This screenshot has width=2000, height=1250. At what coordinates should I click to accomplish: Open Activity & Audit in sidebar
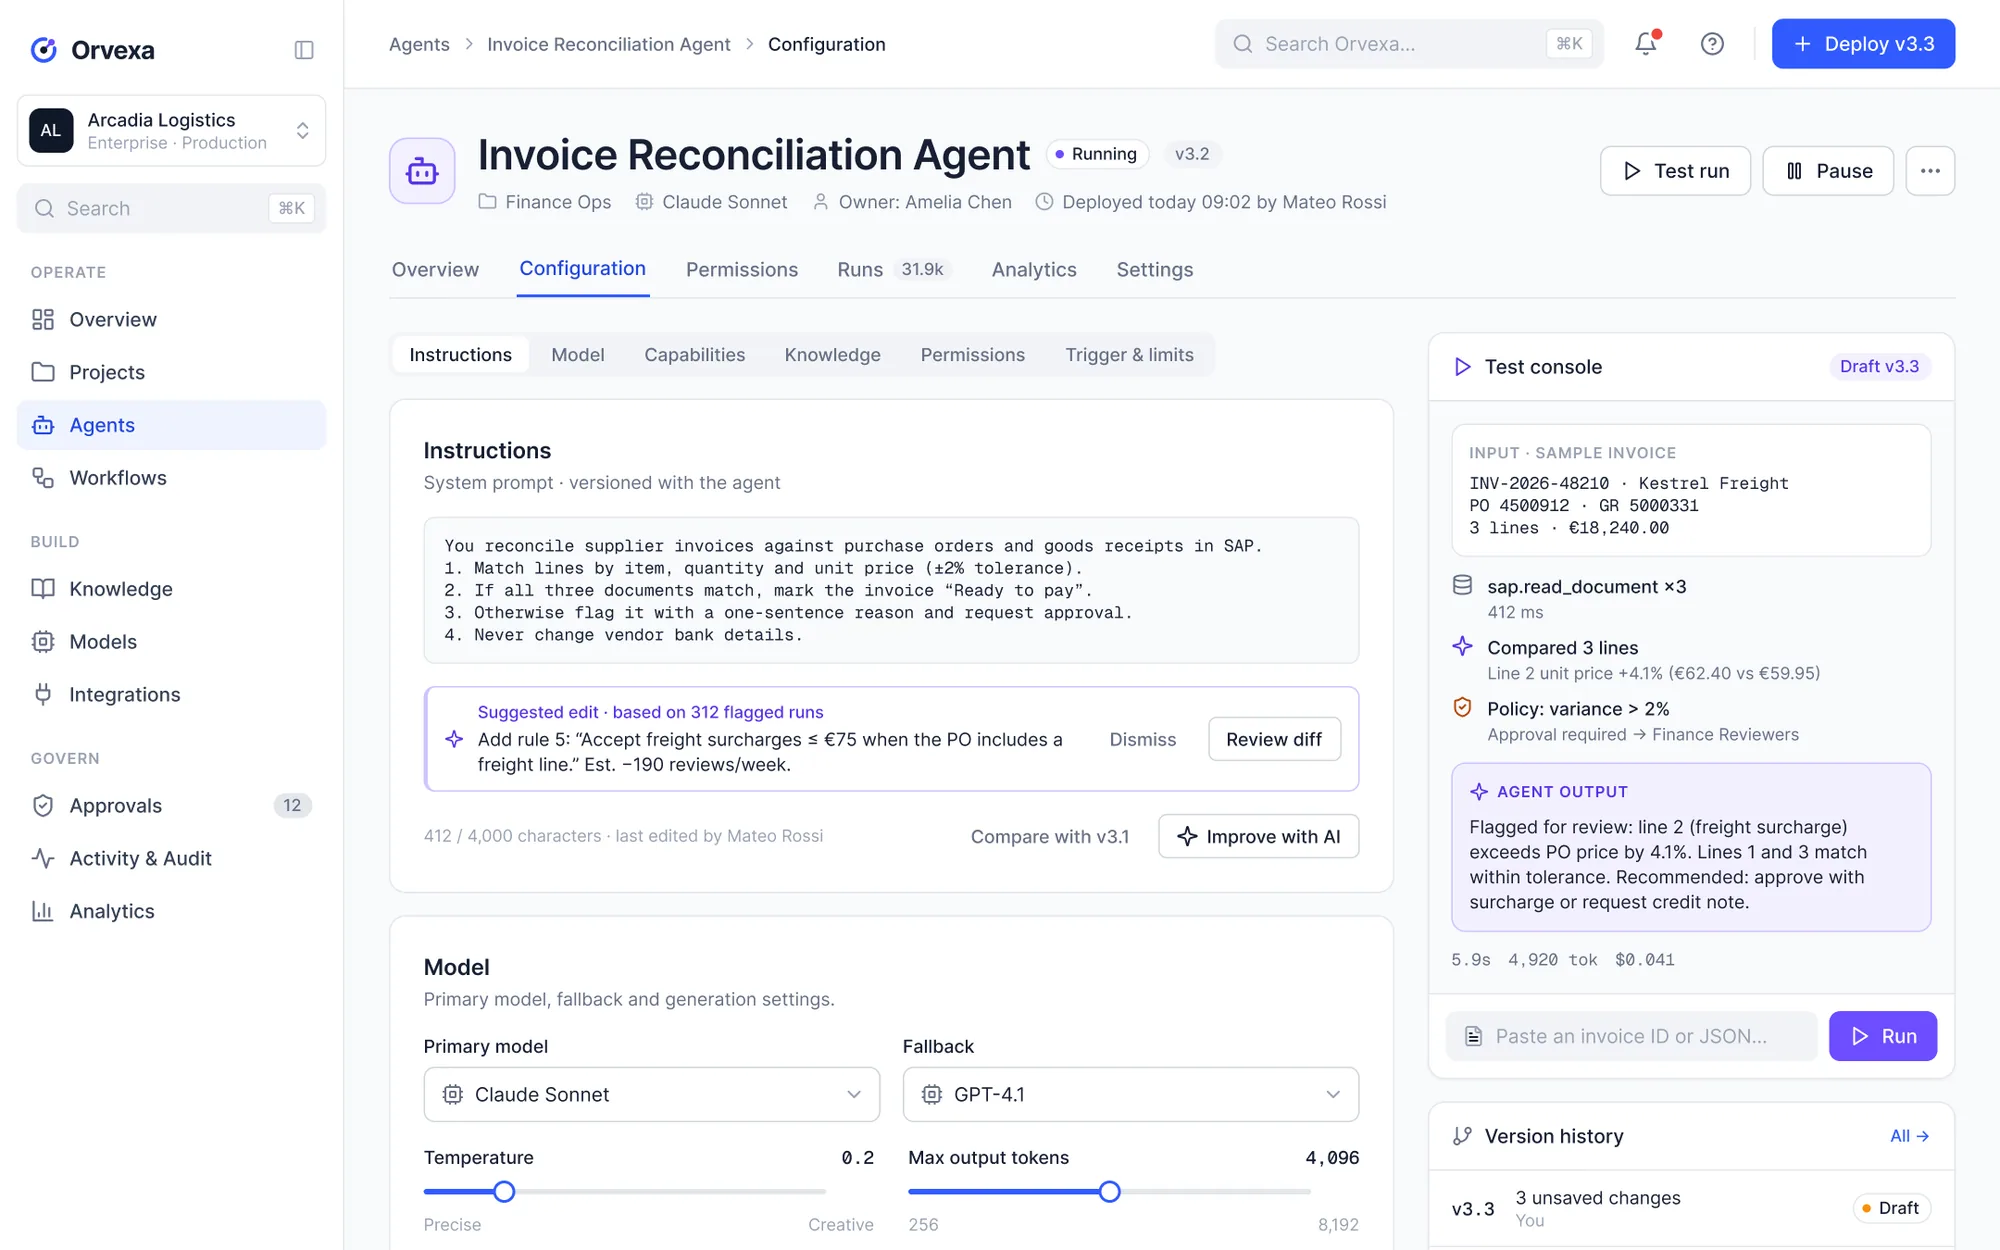(172, 859)
